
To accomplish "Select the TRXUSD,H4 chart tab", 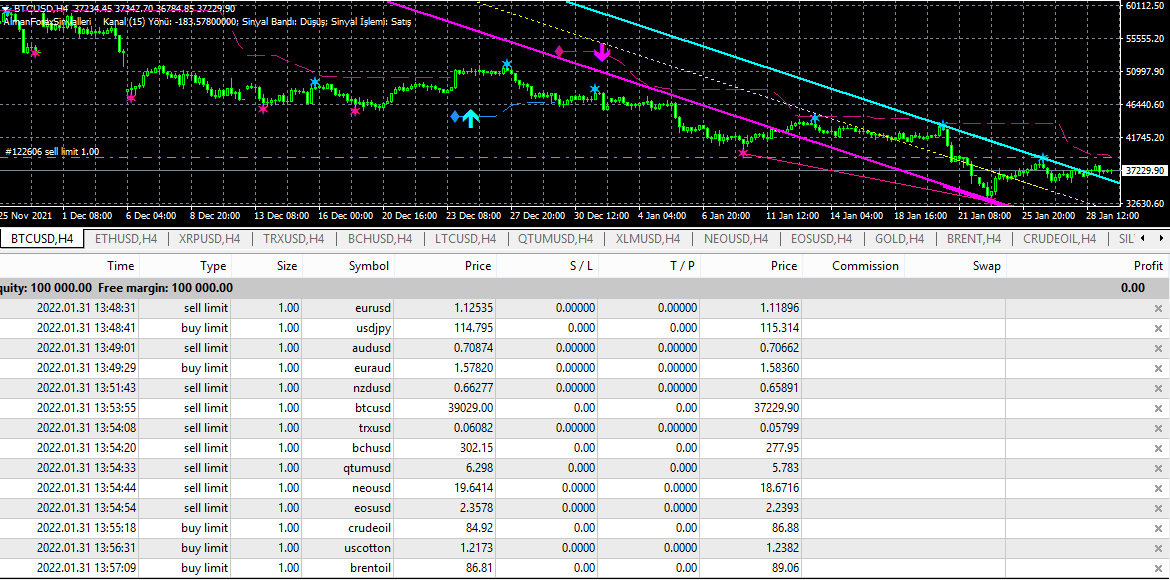I will 294,239.
